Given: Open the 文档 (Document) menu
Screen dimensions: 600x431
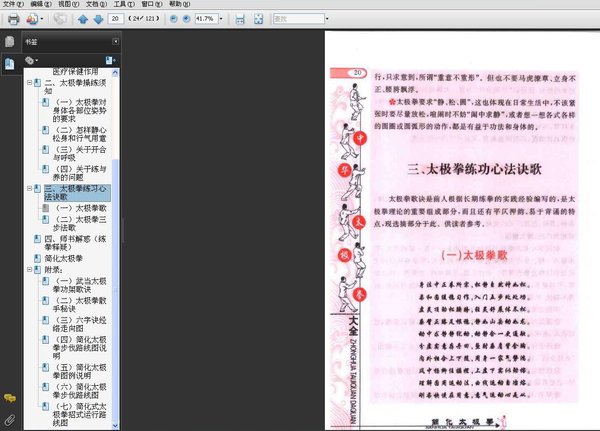Looking at the screenshot, I should click(96, 4).
